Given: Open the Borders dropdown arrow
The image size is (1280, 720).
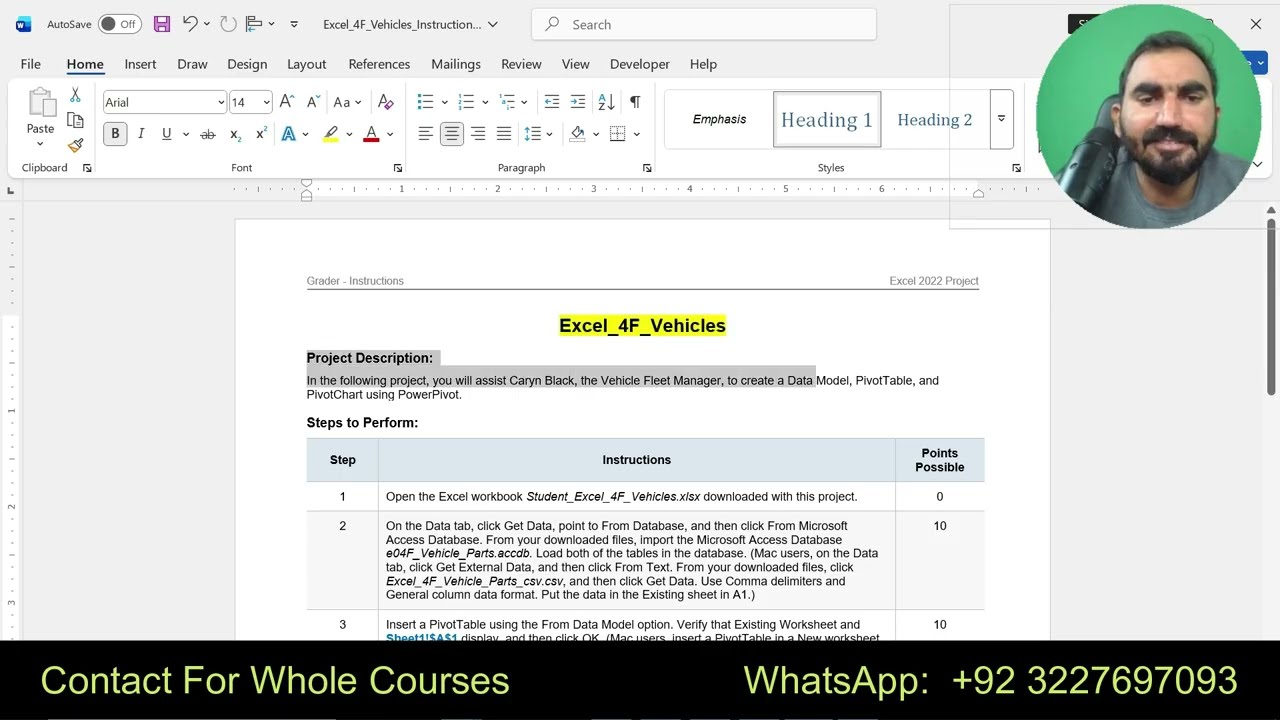Looking at the screenshot, I should click(637, 134).
